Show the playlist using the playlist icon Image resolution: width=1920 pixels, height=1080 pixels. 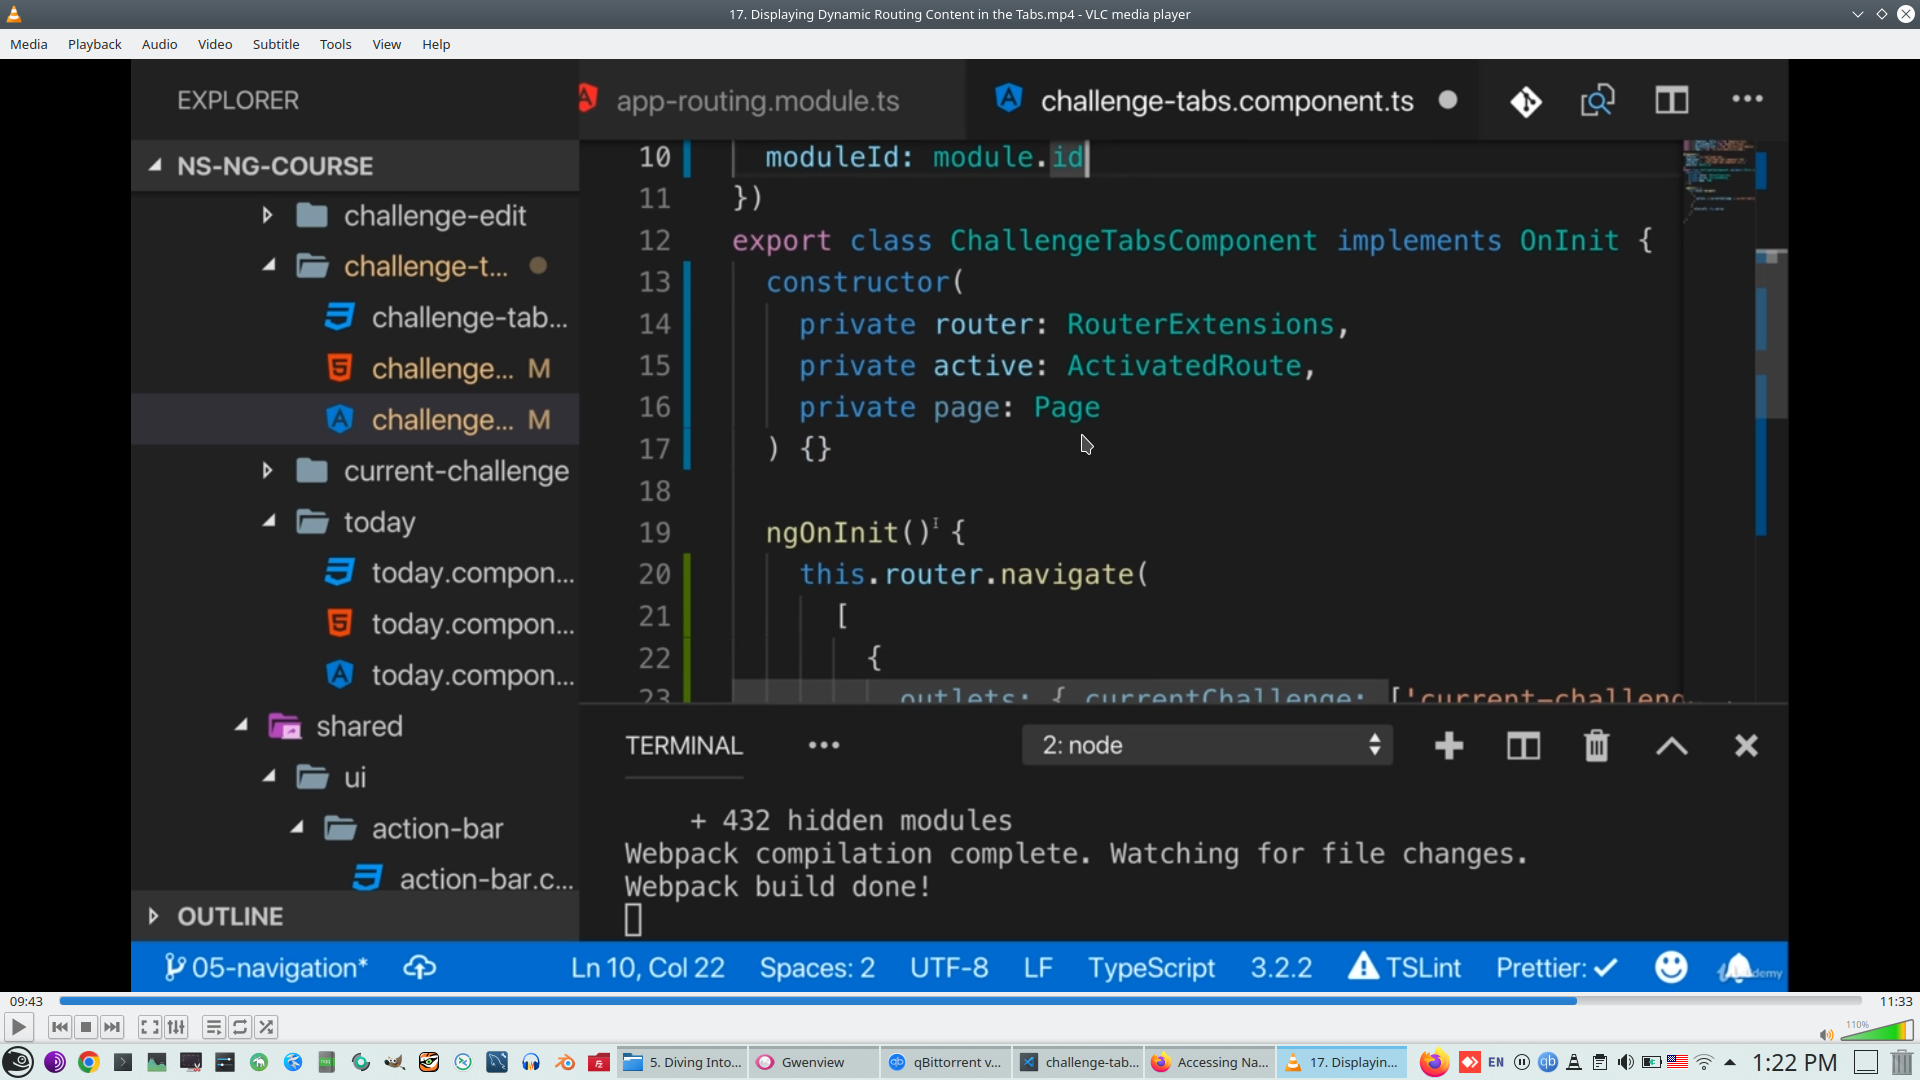[x=213, y=1027]
